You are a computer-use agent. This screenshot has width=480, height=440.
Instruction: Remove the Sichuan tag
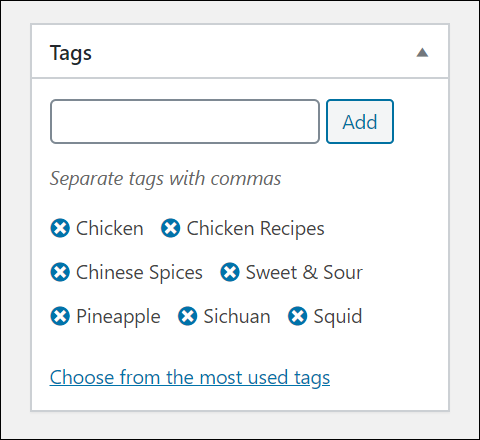[187, 316]
